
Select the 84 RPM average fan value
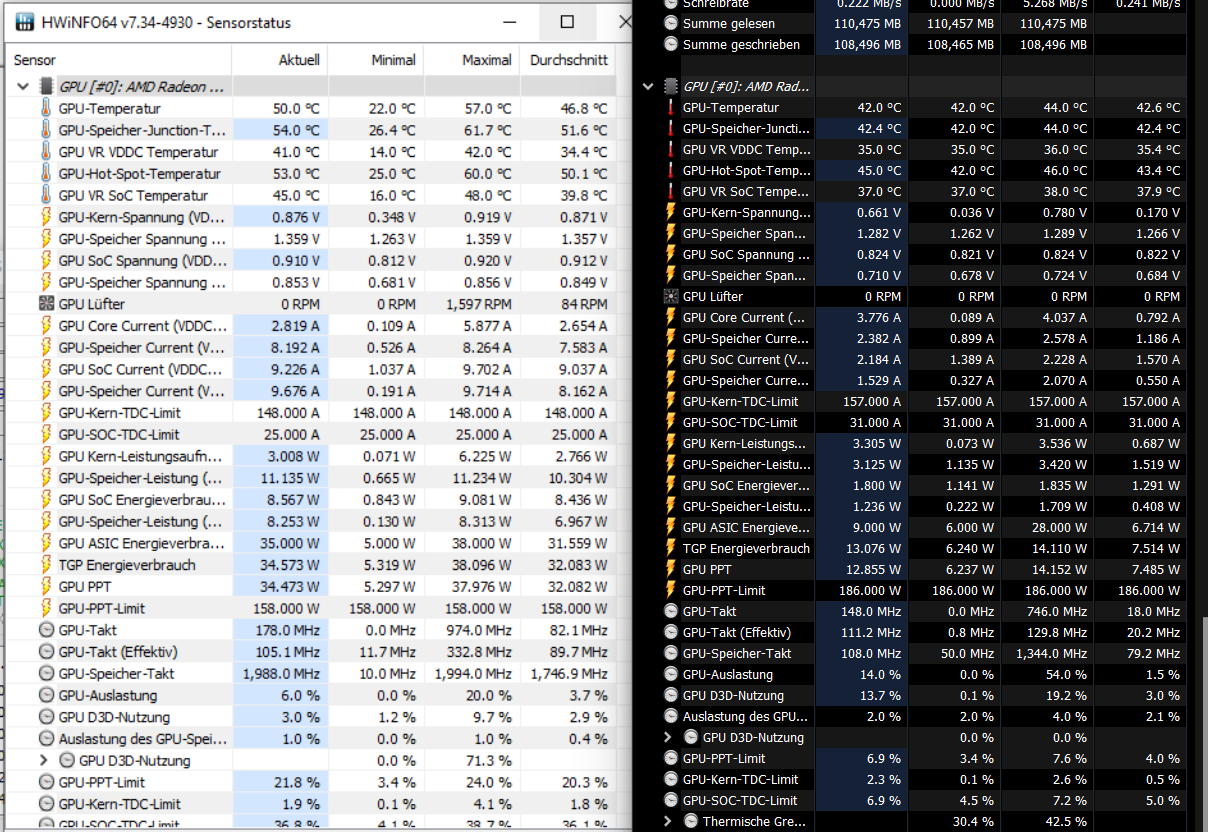(x=582, y=304)
